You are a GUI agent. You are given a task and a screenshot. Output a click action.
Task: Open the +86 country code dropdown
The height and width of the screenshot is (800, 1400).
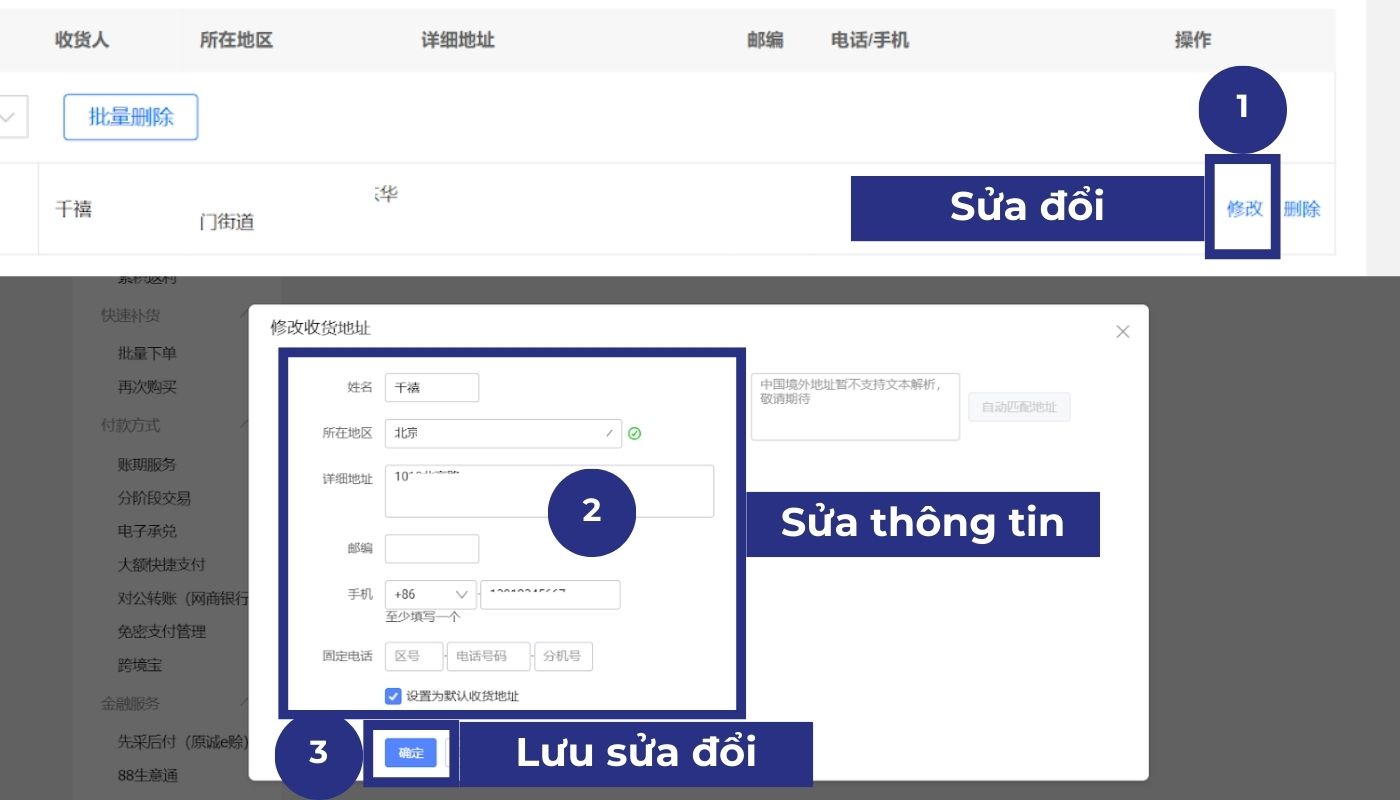click(430, 594)
